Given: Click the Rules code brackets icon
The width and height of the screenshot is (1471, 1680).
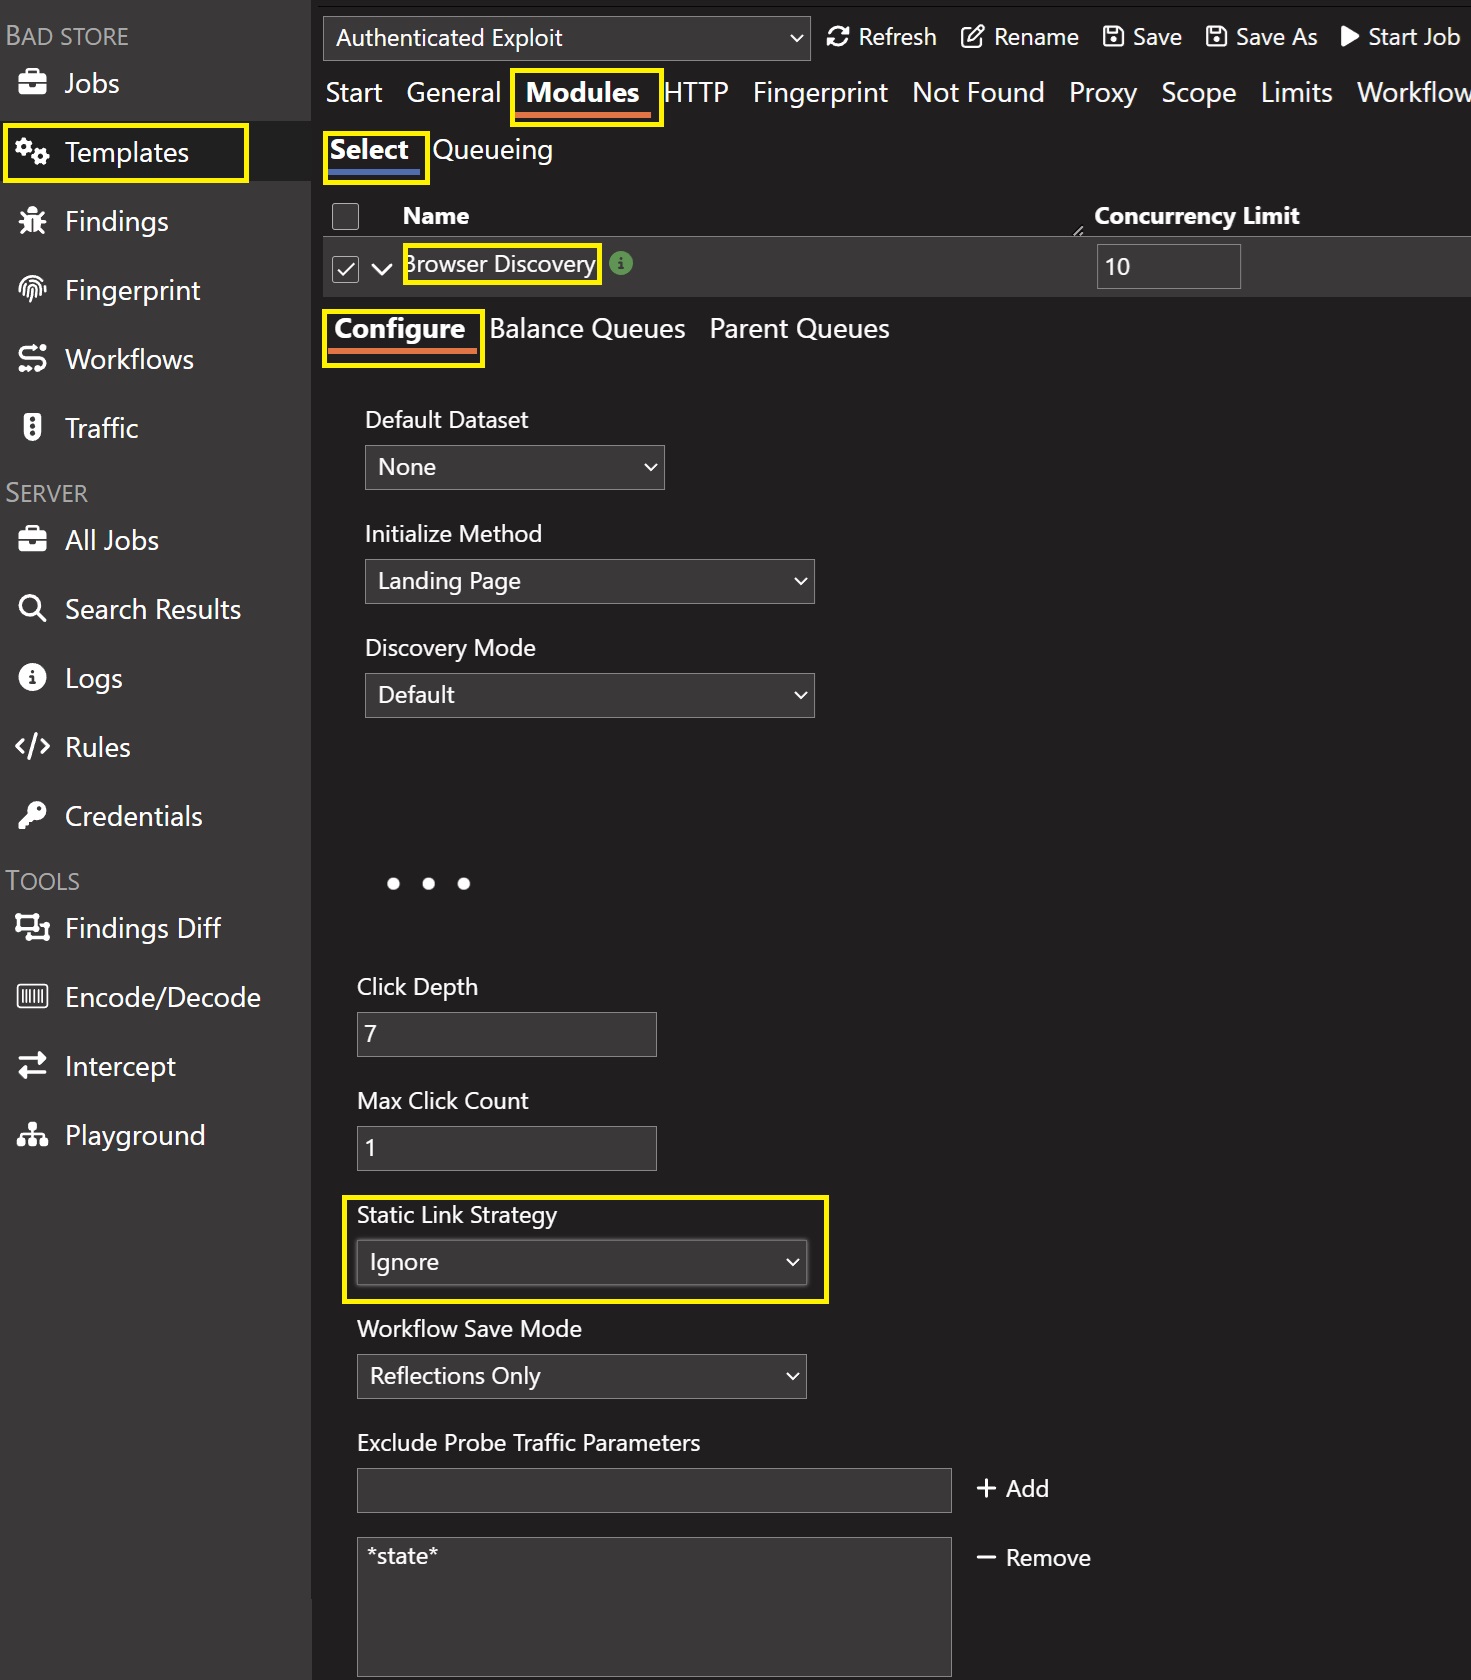Looking at the screenshot, I should coord(32,747).
